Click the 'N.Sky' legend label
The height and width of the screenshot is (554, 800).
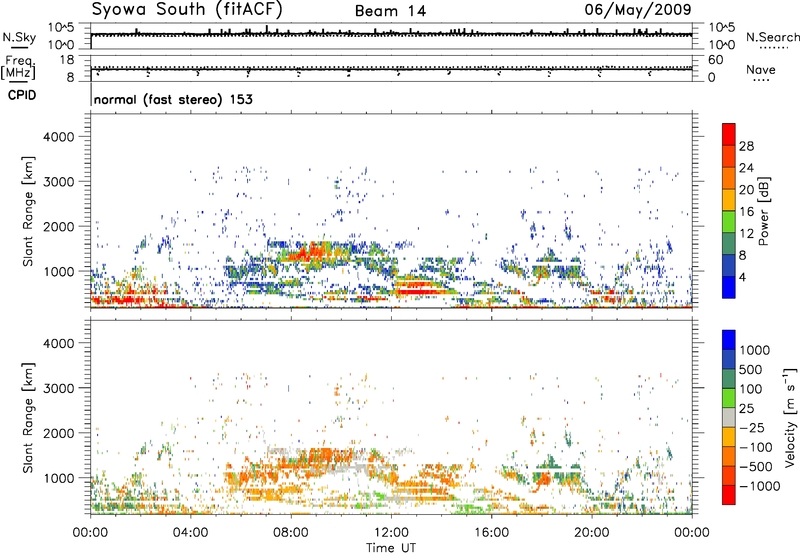(x=19, y=38)
